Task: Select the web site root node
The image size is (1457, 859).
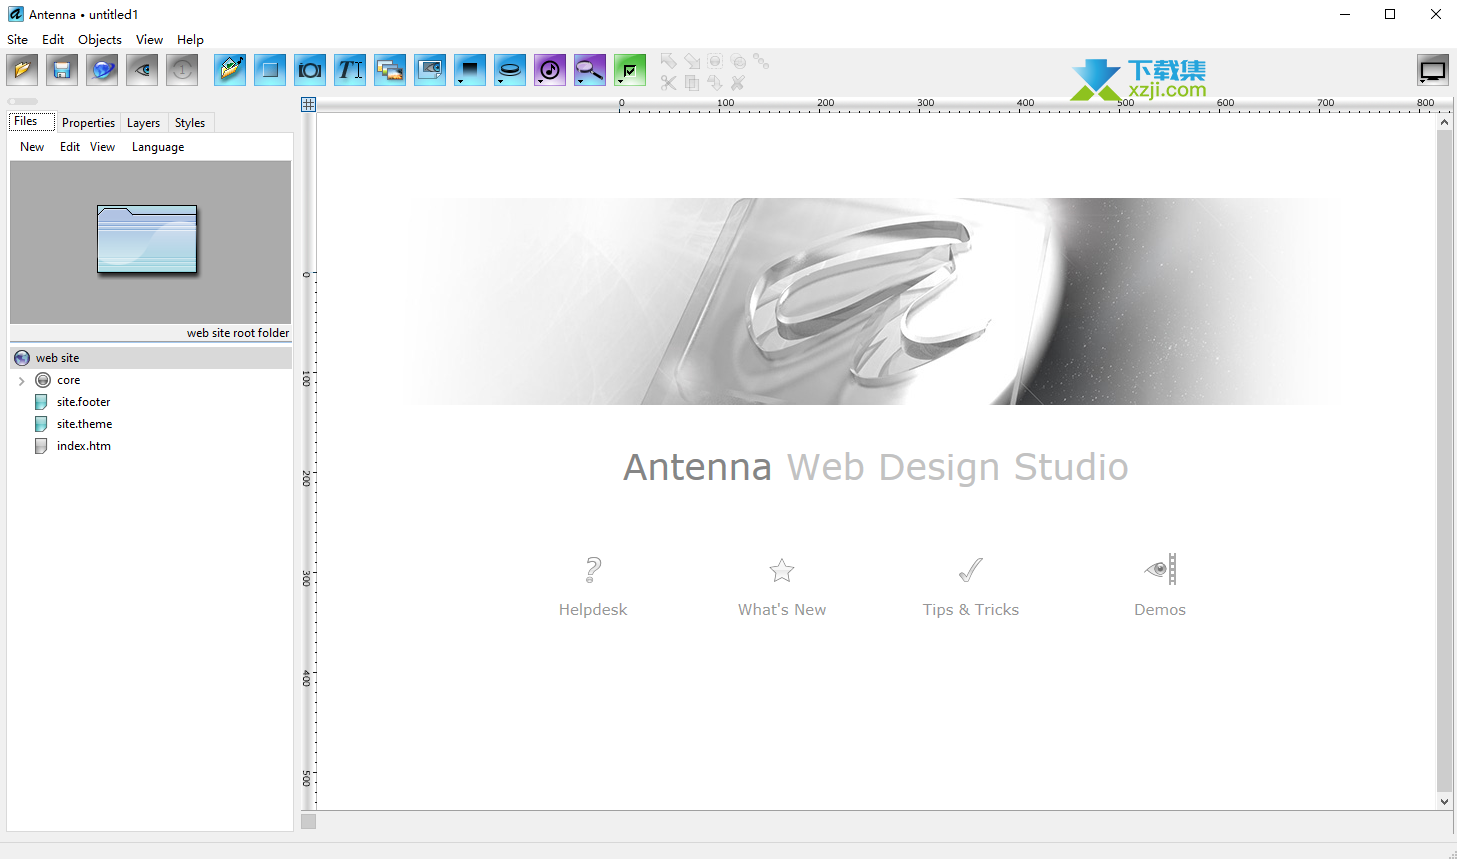Action: 151,358
